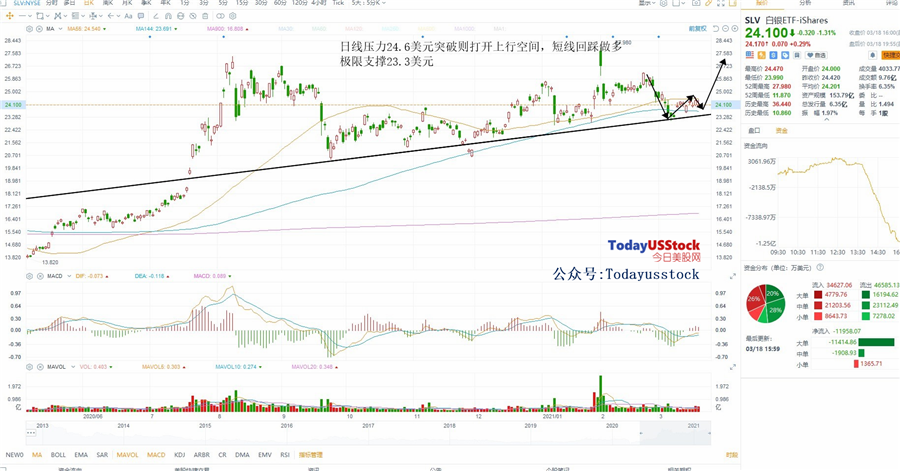Click the lock drawings icon

pyautogui.click(x=180, y=16)
